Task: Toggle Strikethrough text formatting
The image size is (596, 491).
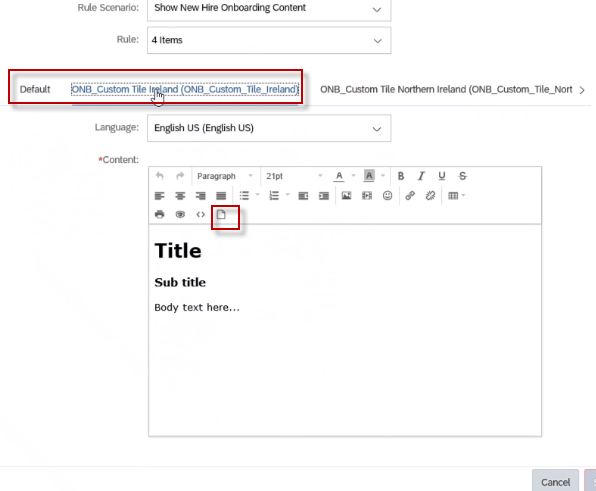Action: click(x=462, y=176)
